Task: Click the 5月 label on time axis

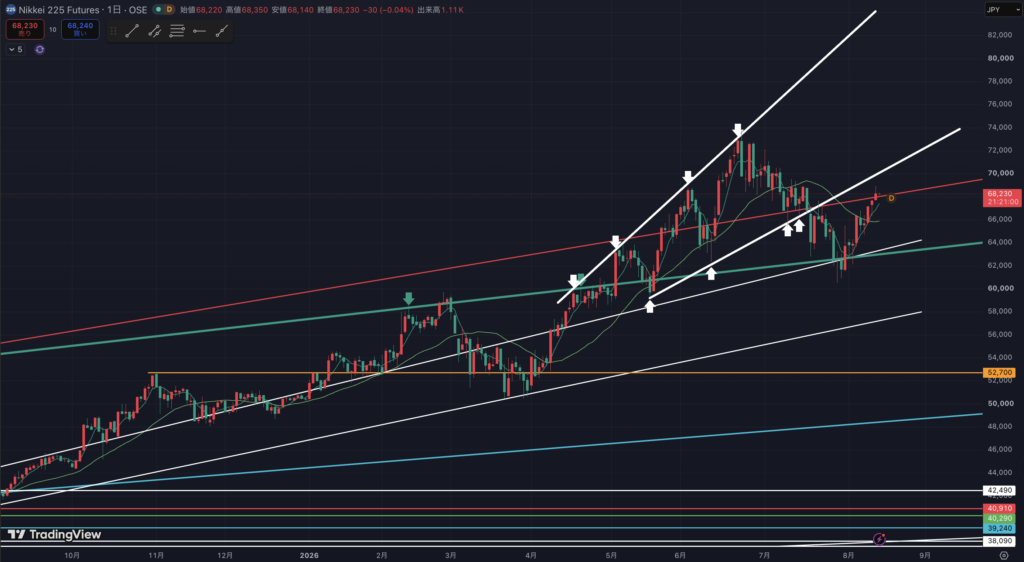Action: [611, 555]
